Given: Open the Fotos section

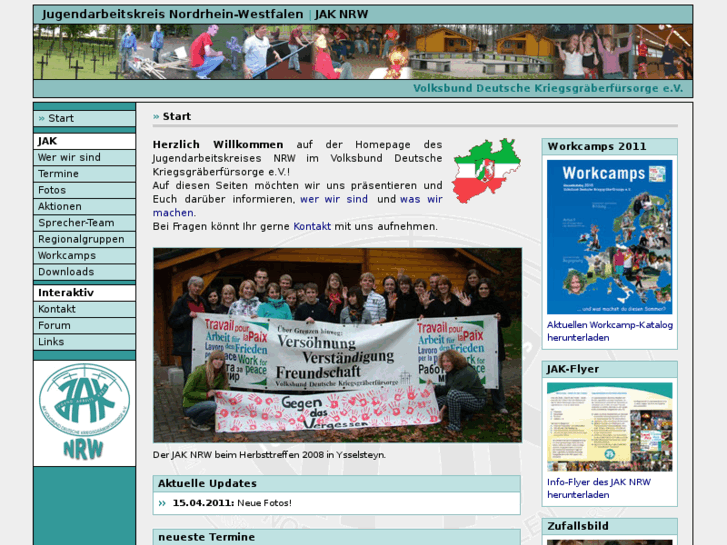Looking at the screenshot, I should 84,190.
